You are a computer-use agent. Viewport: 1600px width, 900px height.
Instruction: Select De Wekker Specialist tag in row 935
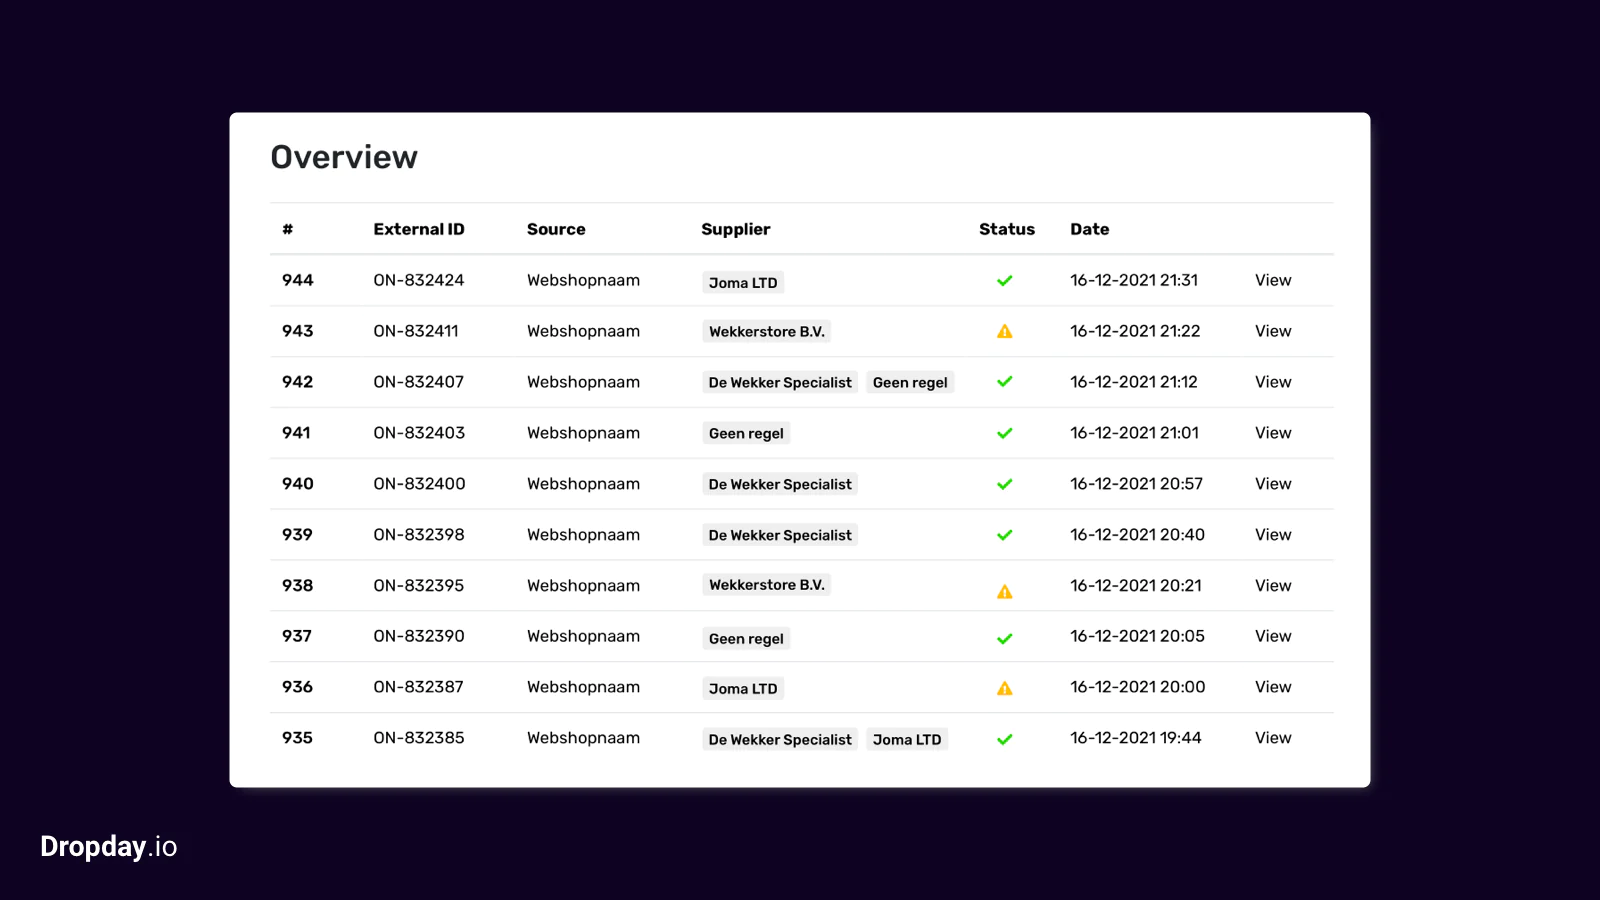point(780,740)
